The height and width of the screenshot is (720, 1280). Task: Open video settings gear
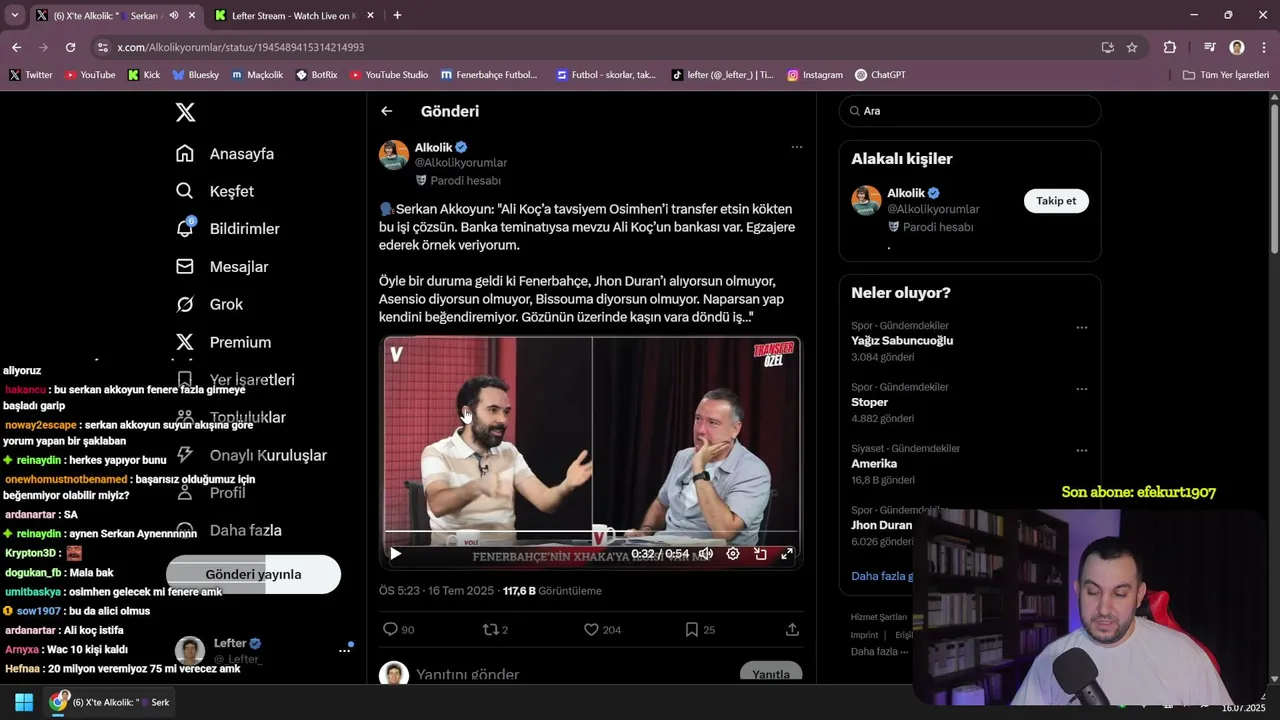point(733,553)
